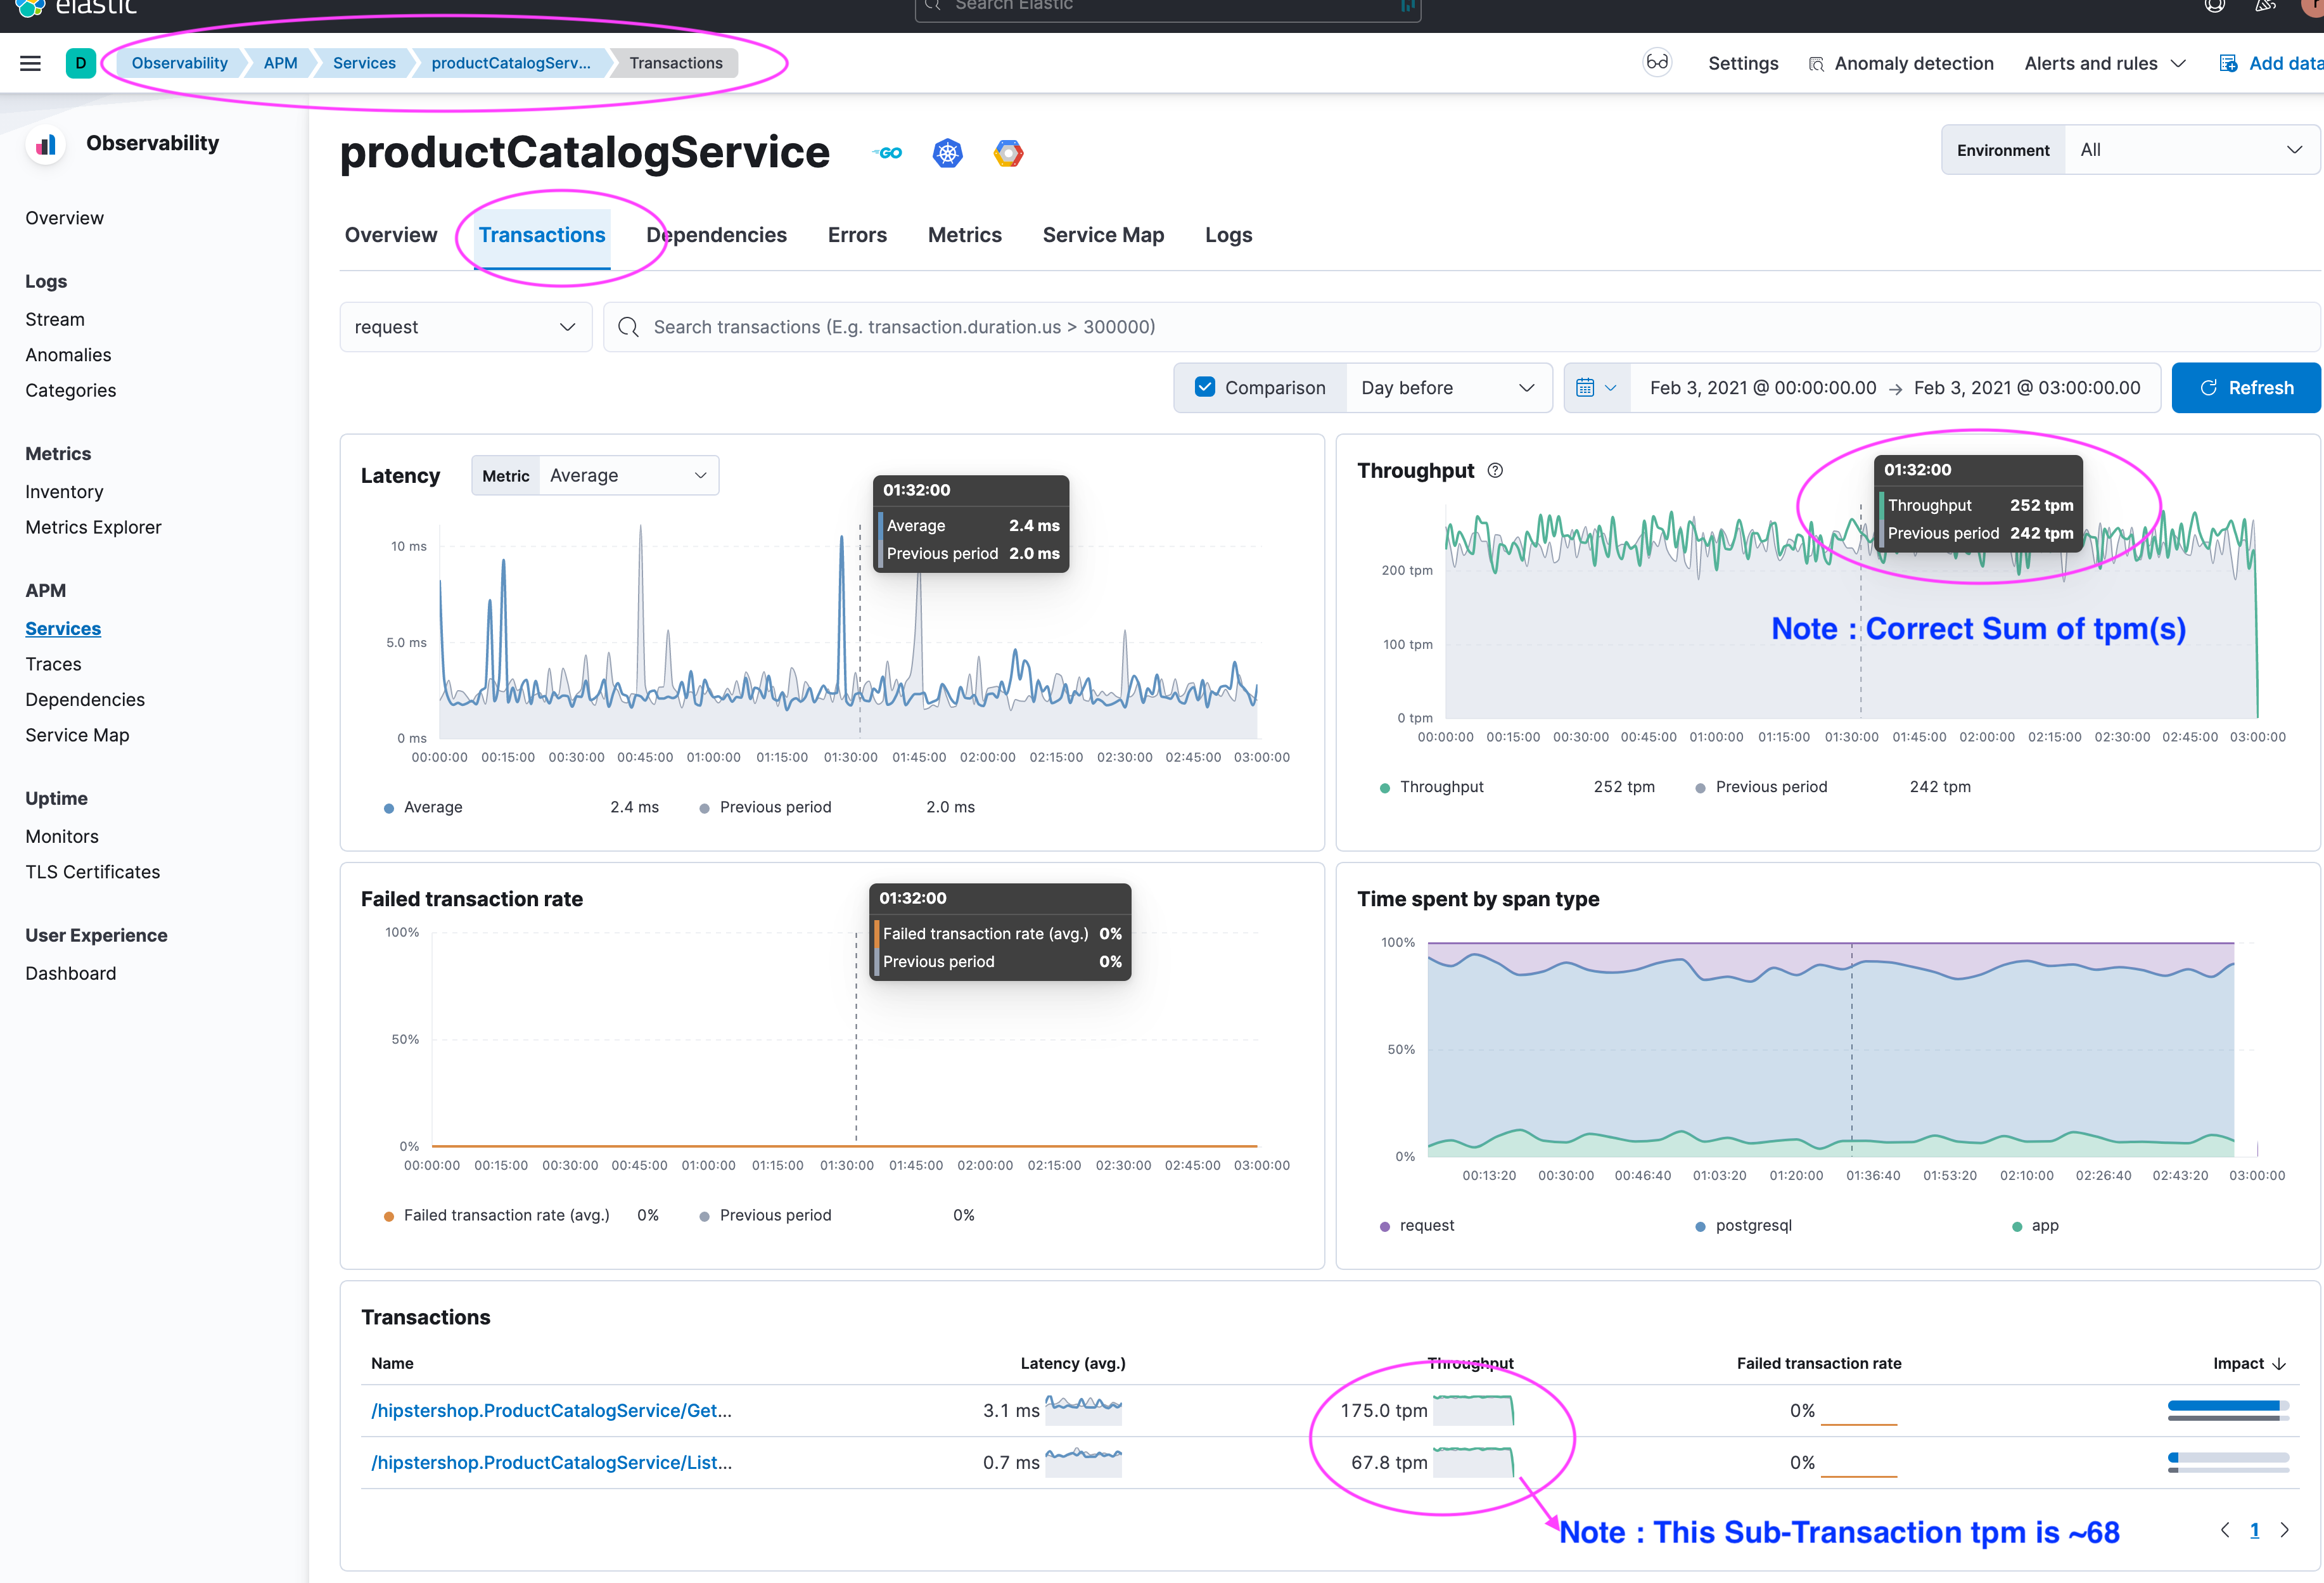Image resolution: width=2324 pixels, height=1583 pixels.
Task: Toggle Throughput series in legend
Action: (1441, 787)
